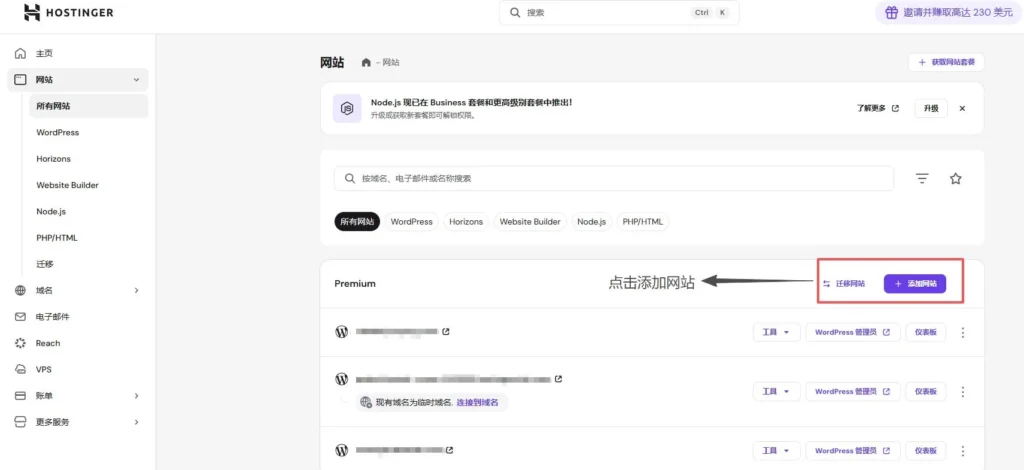Viewport: 1024px width, 470px height.
Task: Open the 了解更多 link
Action: click(x=878, y=108)
